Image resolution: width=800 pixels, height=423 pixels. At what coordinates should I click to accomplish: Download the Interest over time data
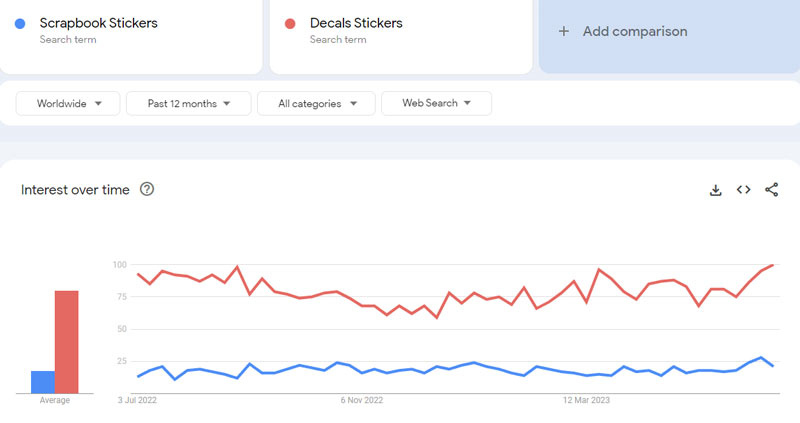click(716, 190)
